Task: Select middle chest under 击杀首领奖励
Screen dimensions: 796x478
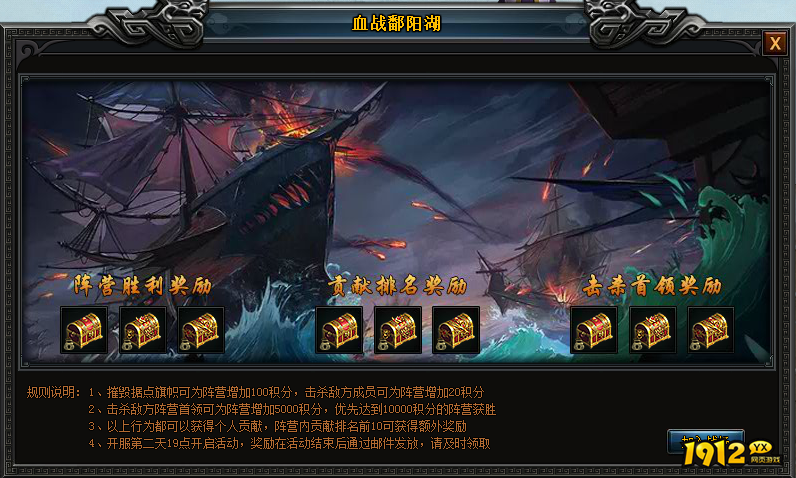Action: pyautogui.click(x=653, y=330)
